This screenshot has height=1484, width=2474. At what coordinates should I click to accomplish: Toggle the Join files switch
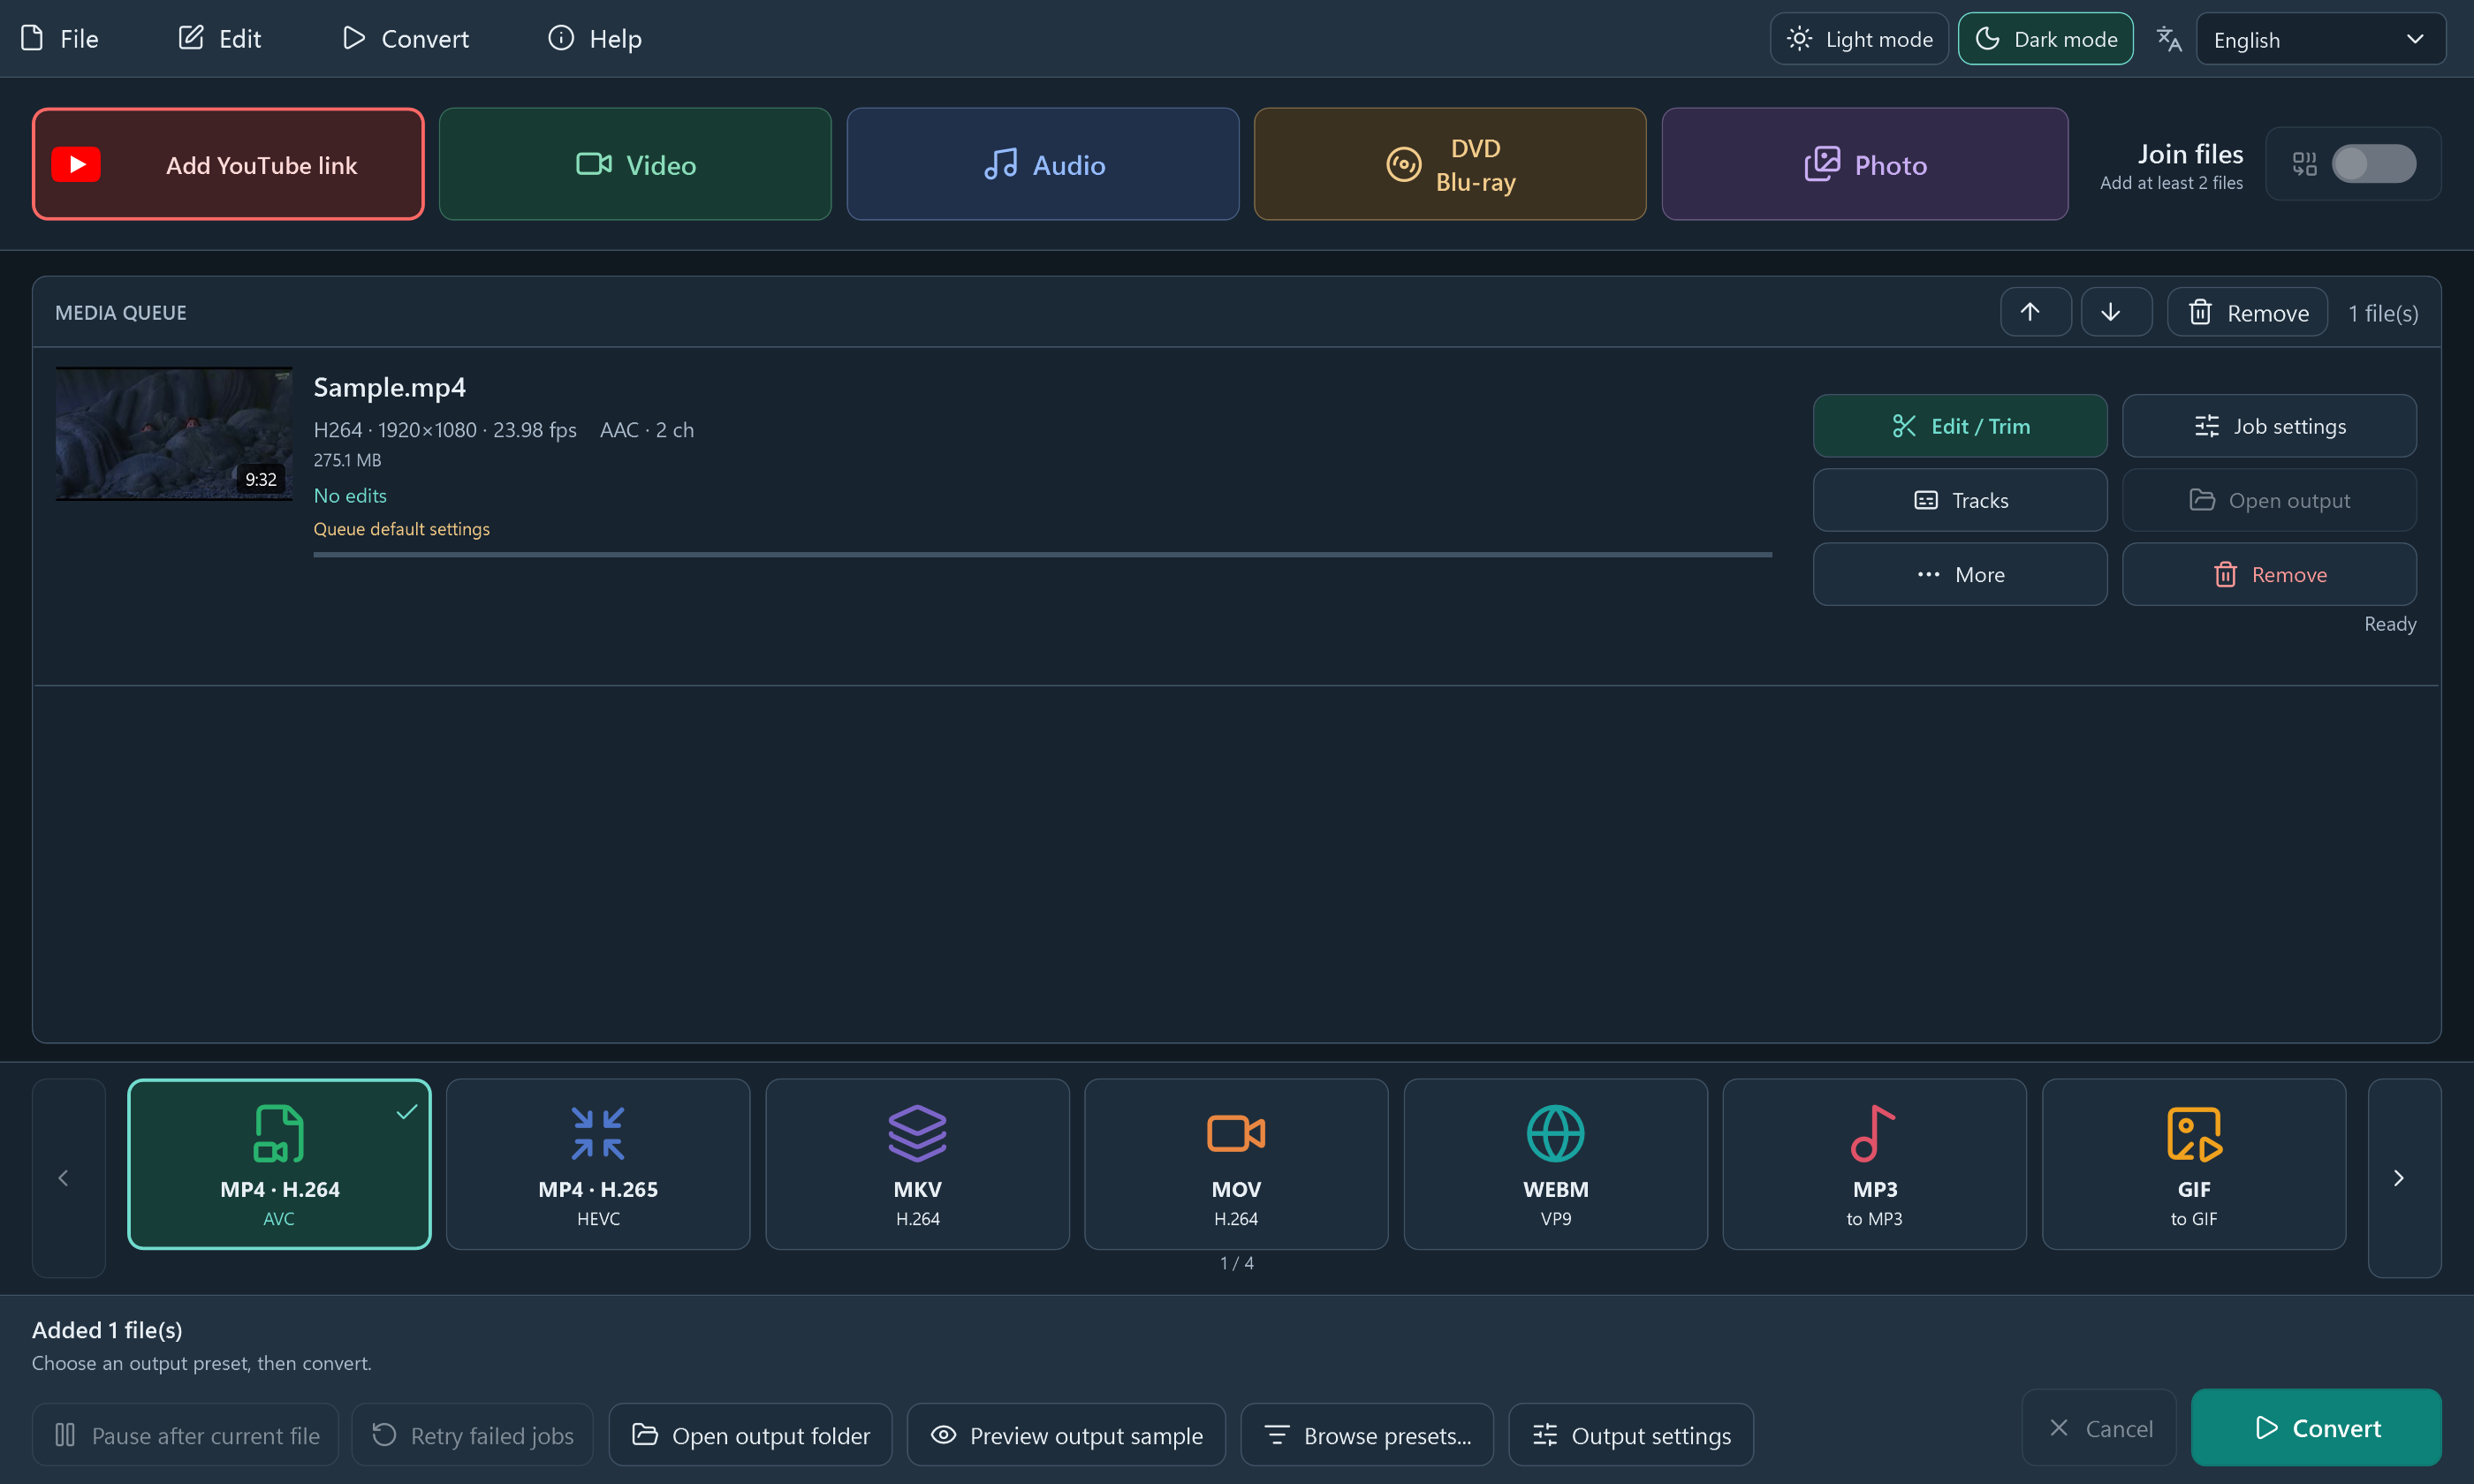click(2373, 164)
